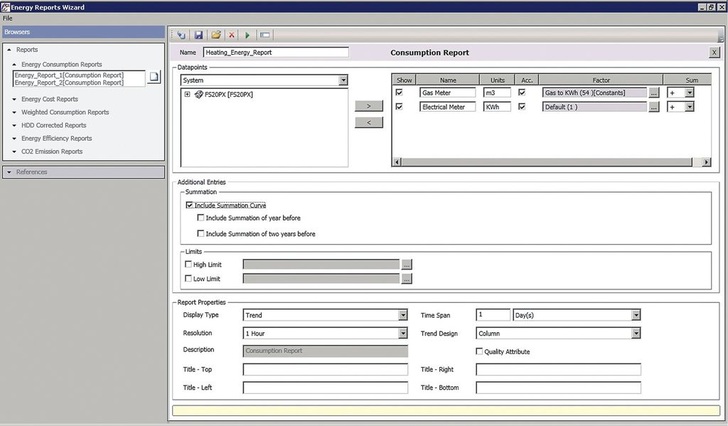Click the KWh units field
This screenshot has height=426, width=728.
(497, 107)
